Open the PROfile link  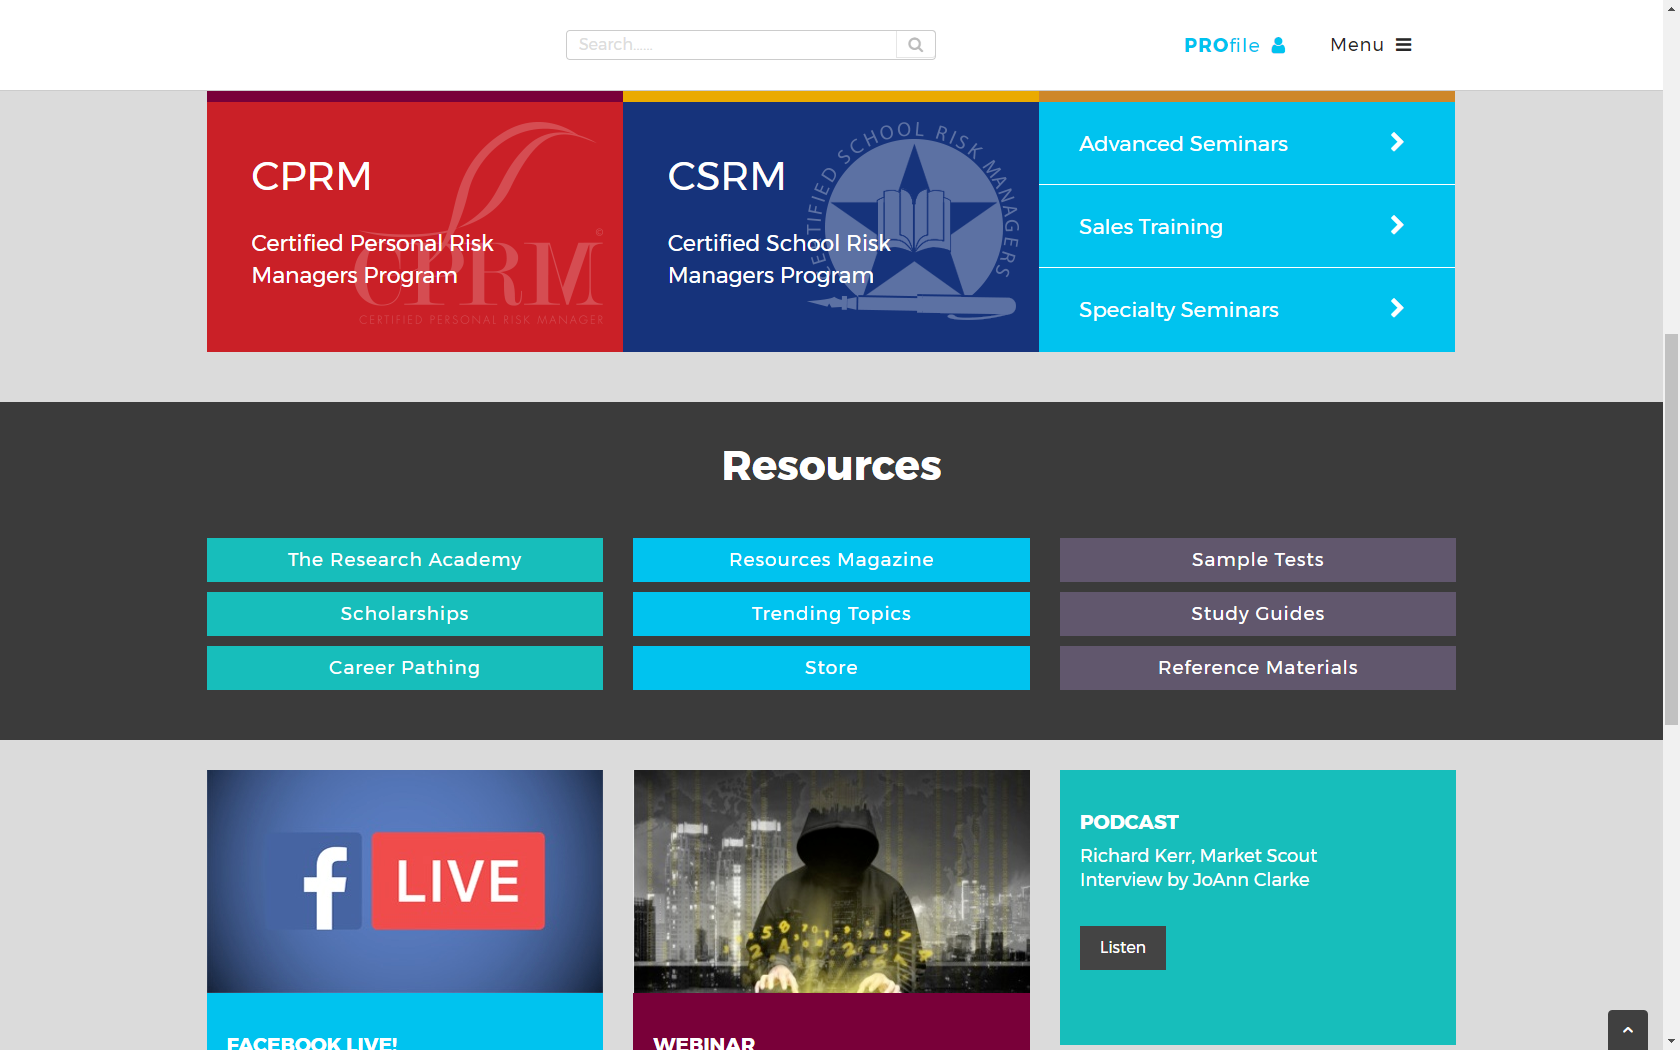coord(1234,45)
